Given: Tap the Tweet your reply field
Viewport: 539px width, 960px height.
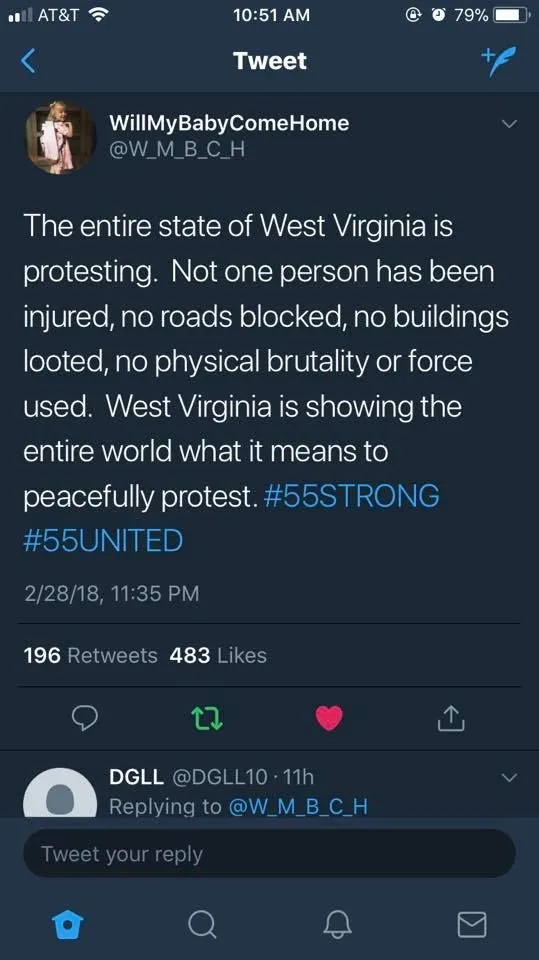Looking at the screenshot, I should coord(270,853).
